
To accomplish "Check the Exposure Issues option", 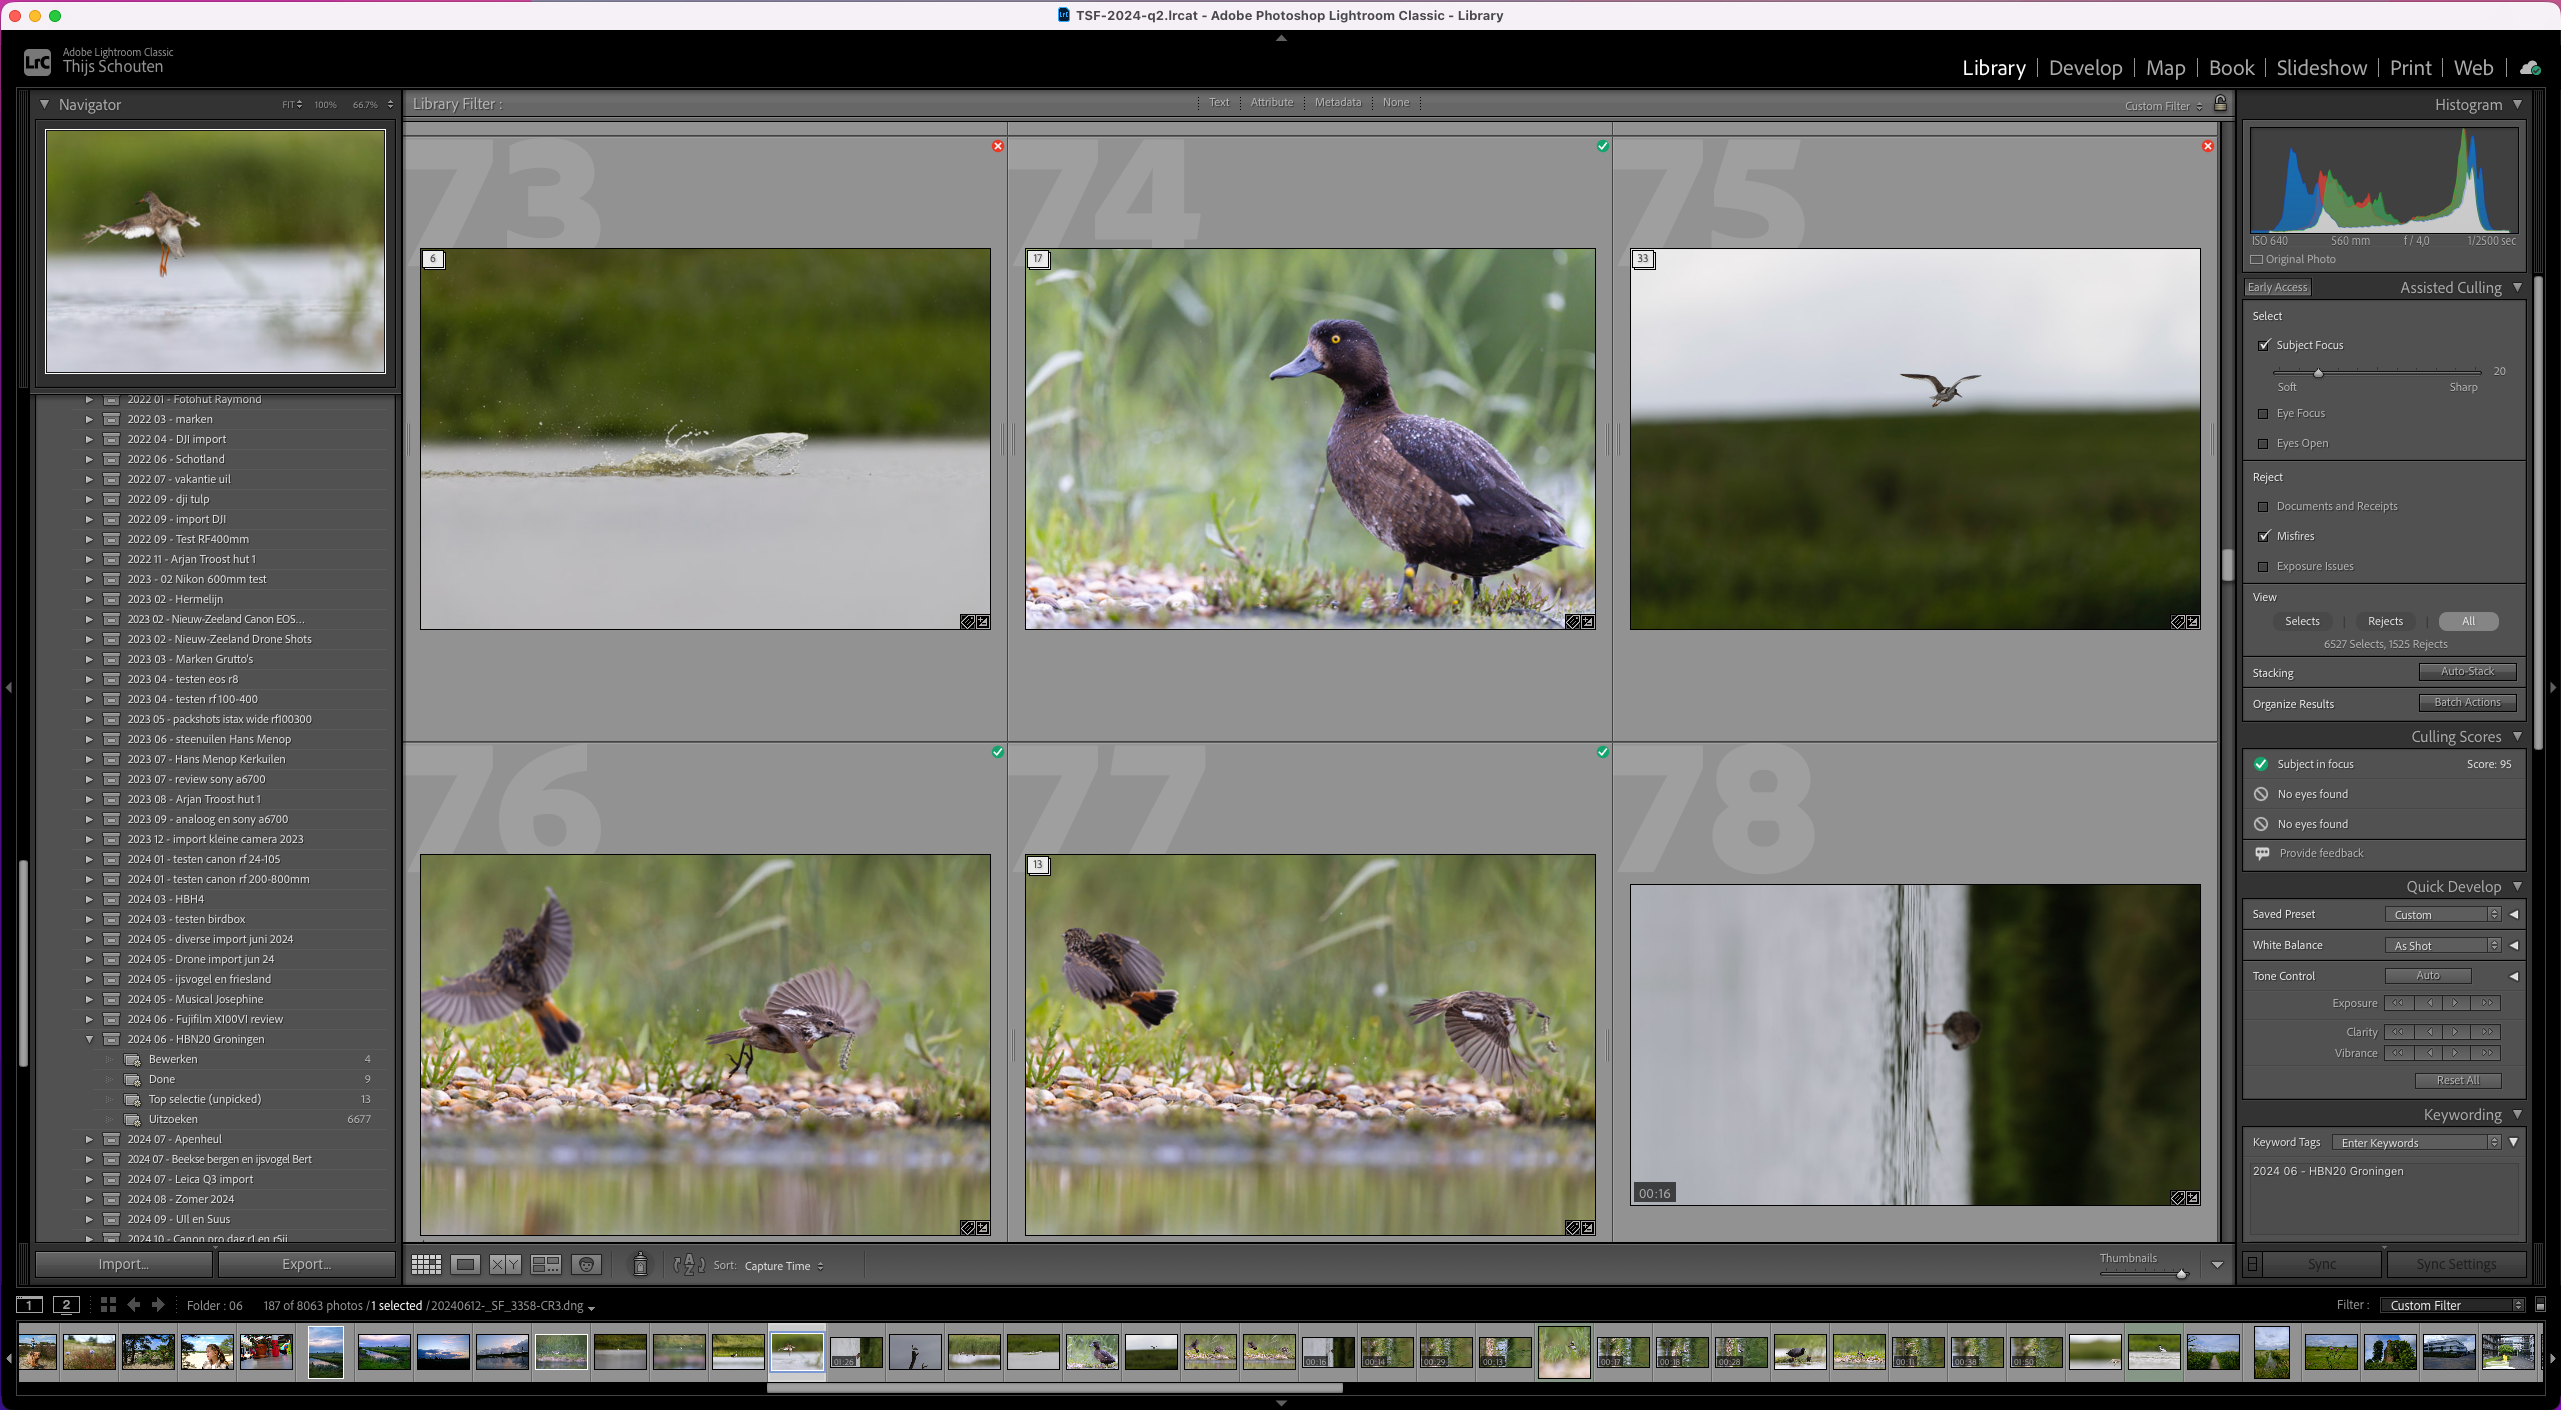I will click(2265, 566).
